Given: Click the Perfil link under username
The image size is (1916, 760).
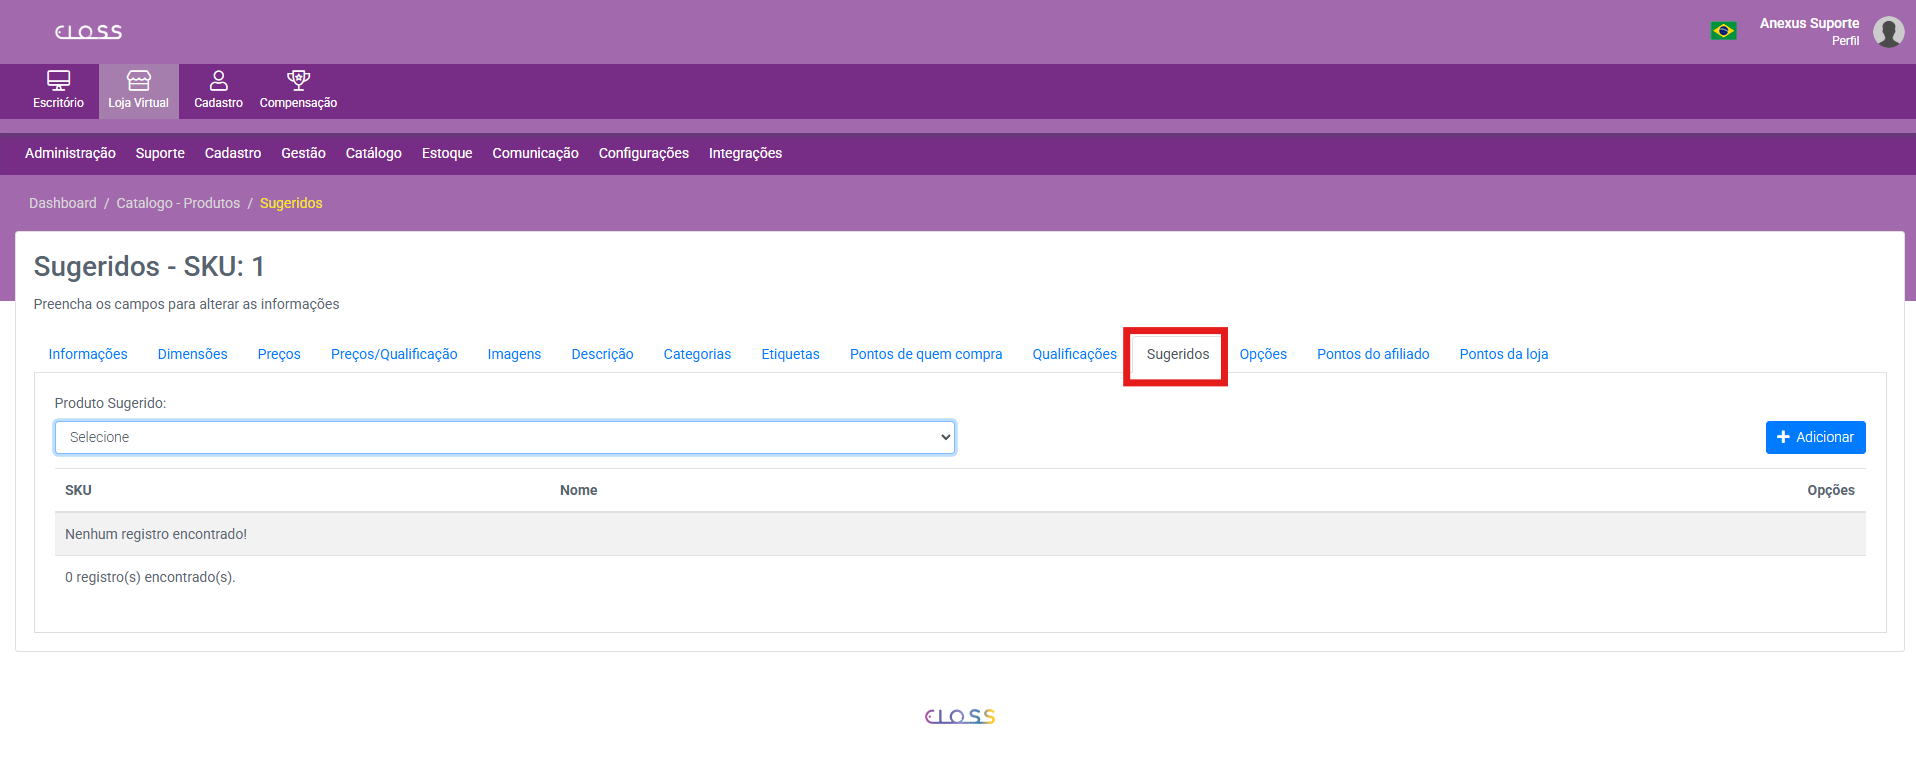Looking at the screenshot, I should tap(1845, 41).
